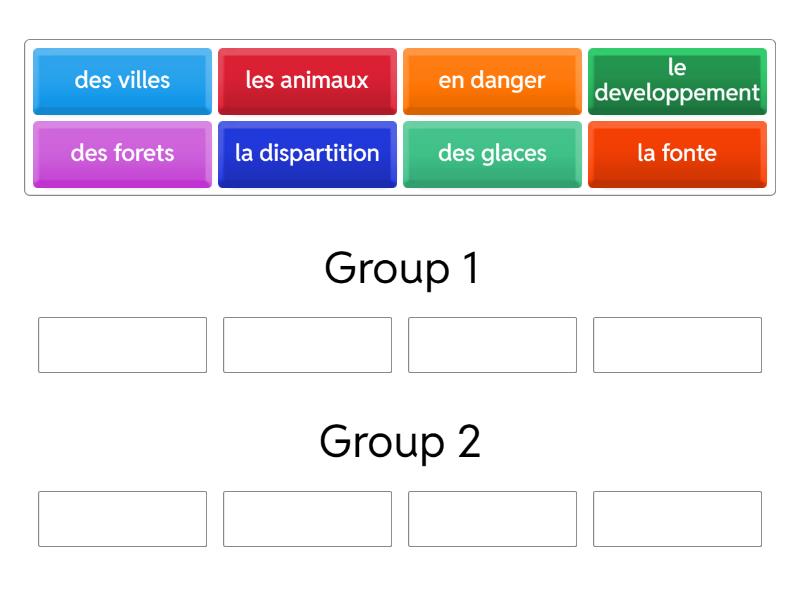Click the 'Group 2' heading

click(401, 442)
